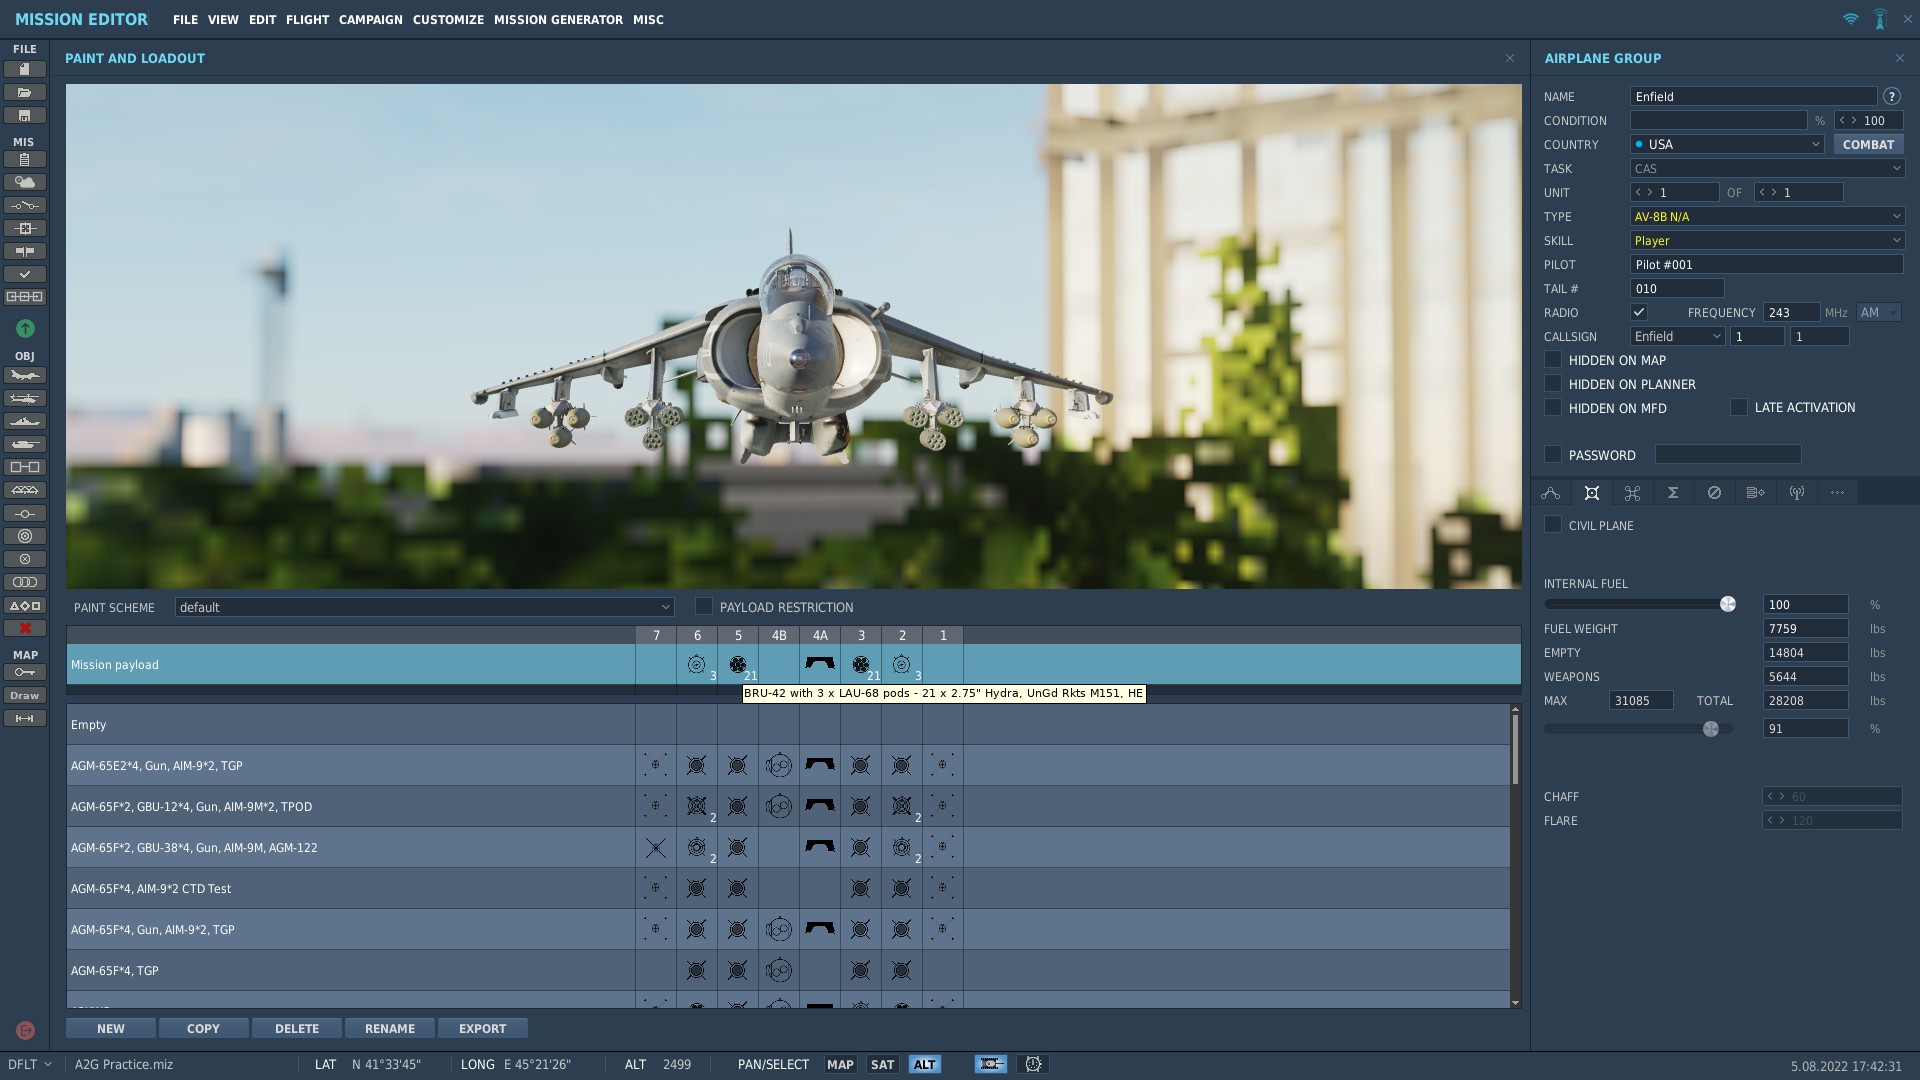Open the route waypoints tab icon
Viewport: 1920px width, 1080px height.
click(x=1551, y=493)
